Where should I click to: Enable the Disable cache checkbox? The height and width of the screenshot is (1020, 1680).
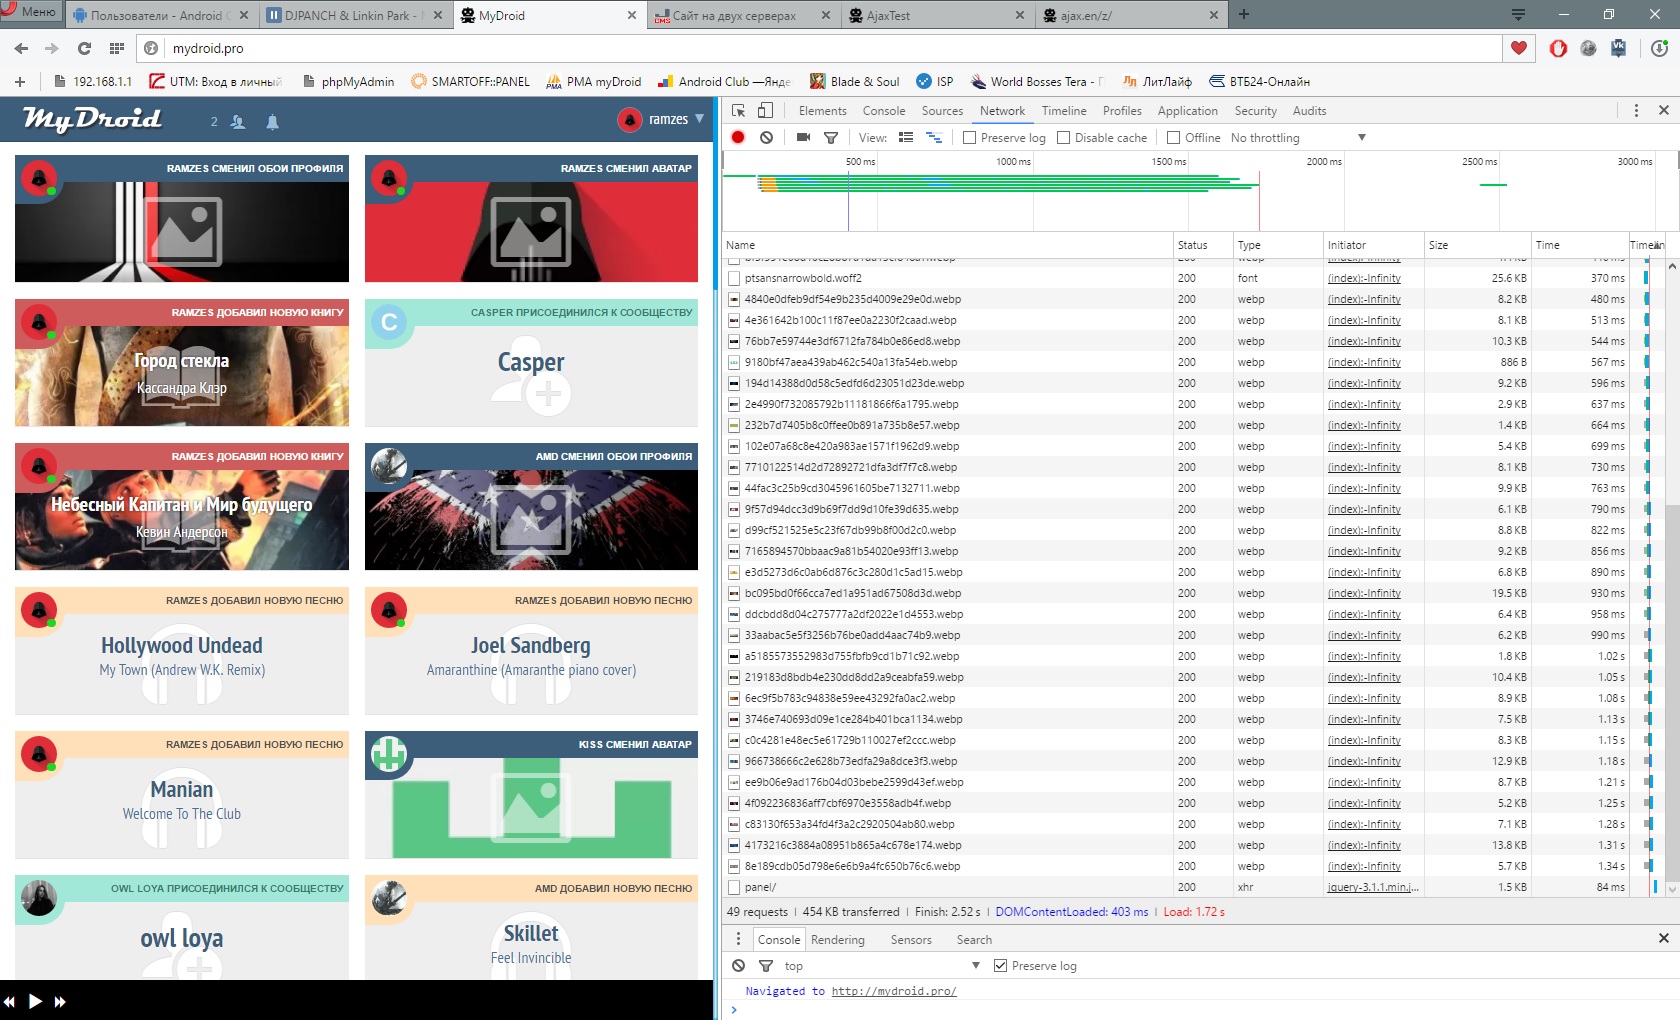point(1063,138)
